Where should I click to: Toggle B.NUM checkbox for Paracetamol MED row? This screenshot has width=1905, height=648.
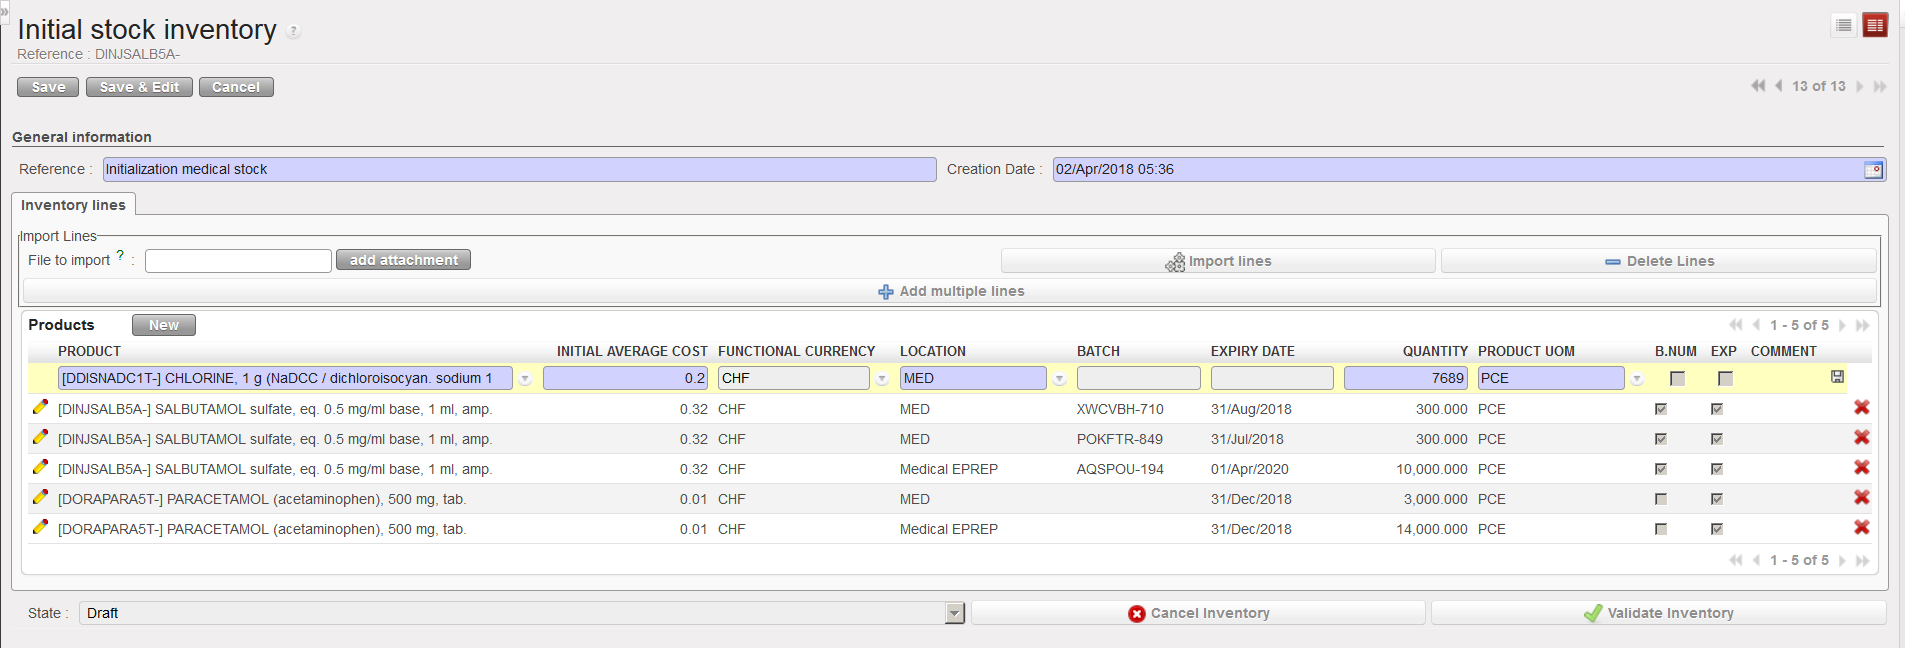[1661, 499]
